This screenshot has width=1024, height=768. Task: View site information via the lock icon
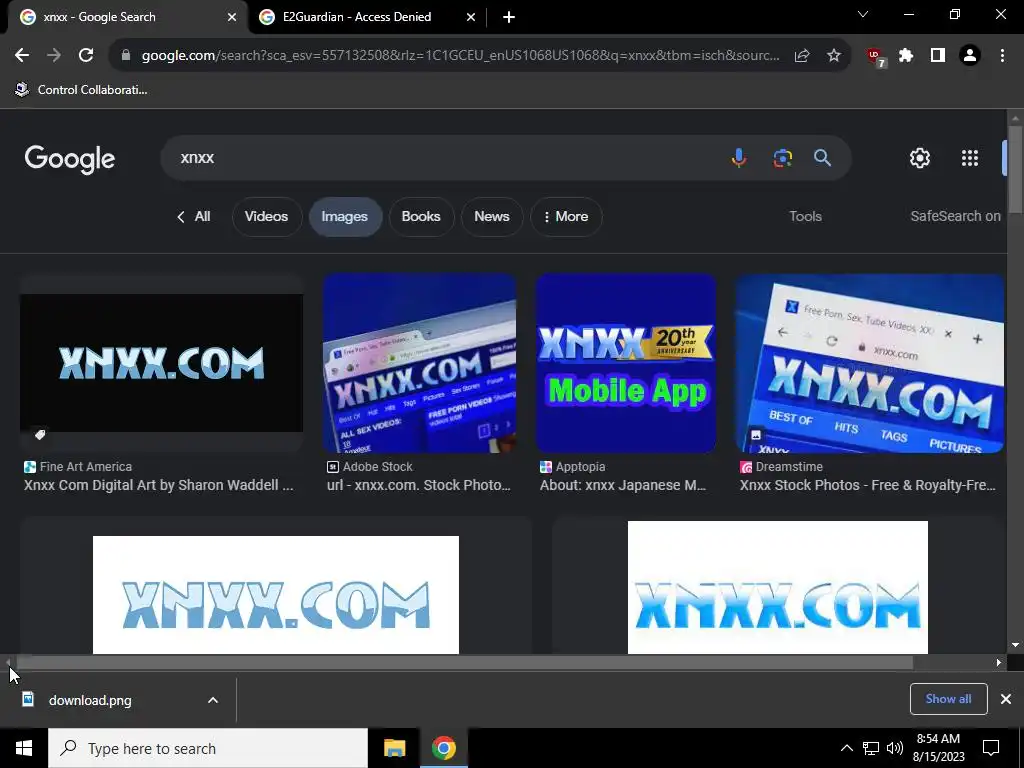(126, 56)
